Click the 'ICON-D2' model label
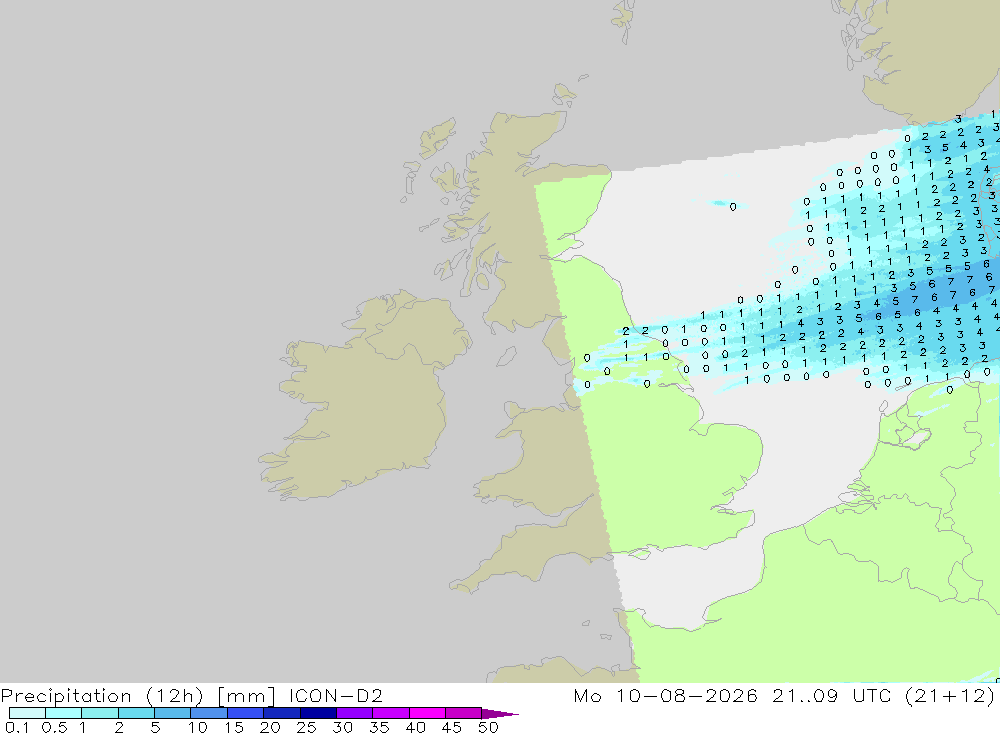1000x733 pixels. coord(335,695)
